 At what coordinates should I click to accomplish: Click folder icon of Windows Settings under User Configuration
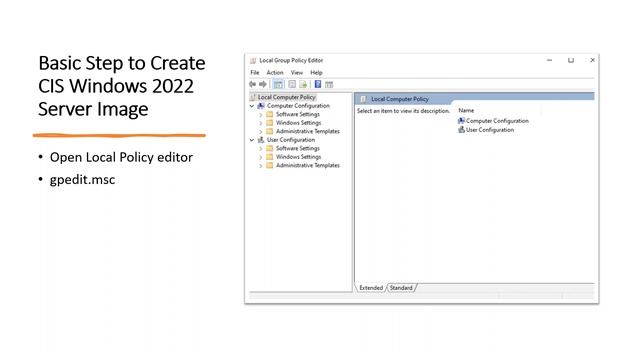coord(269,157)
